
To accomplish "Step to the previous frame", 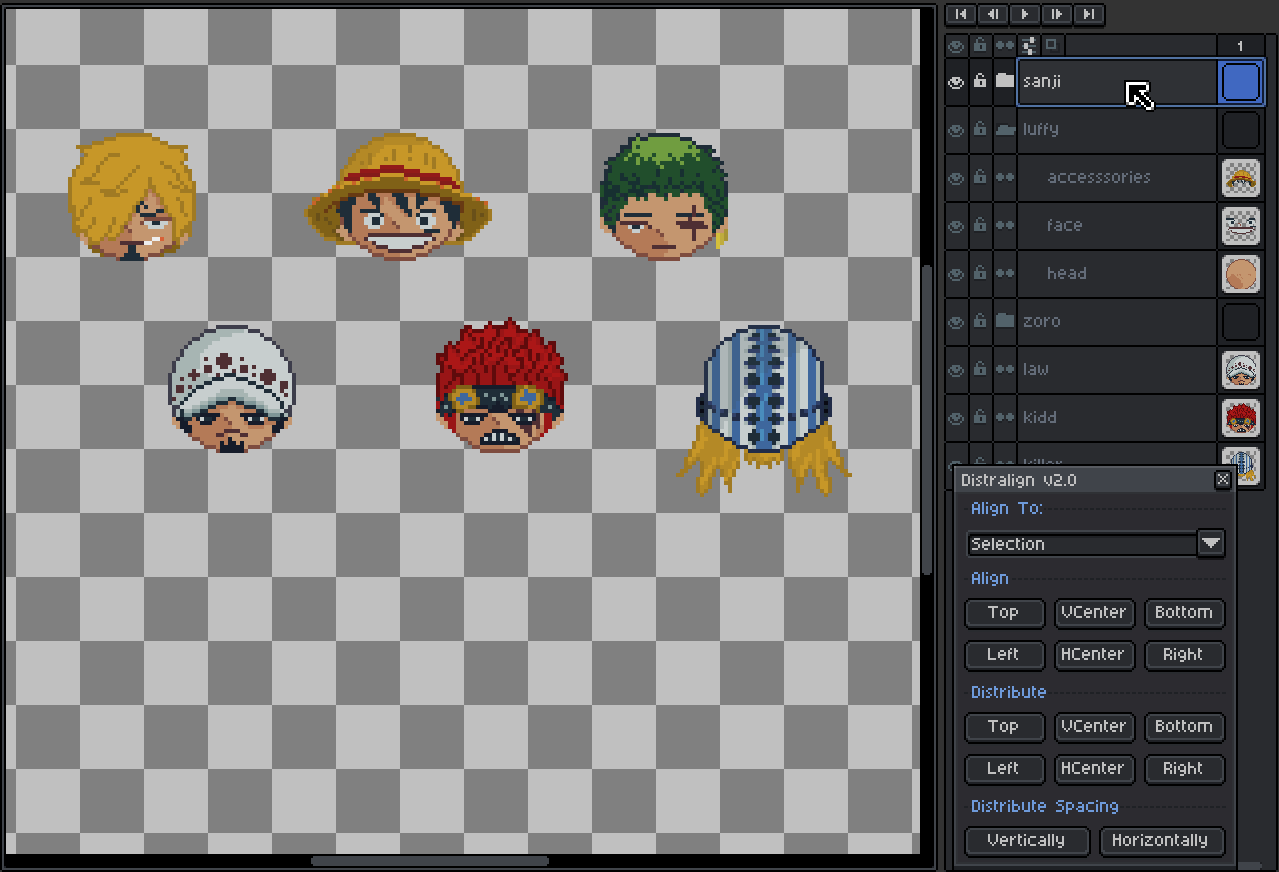I will pos(992,14).
